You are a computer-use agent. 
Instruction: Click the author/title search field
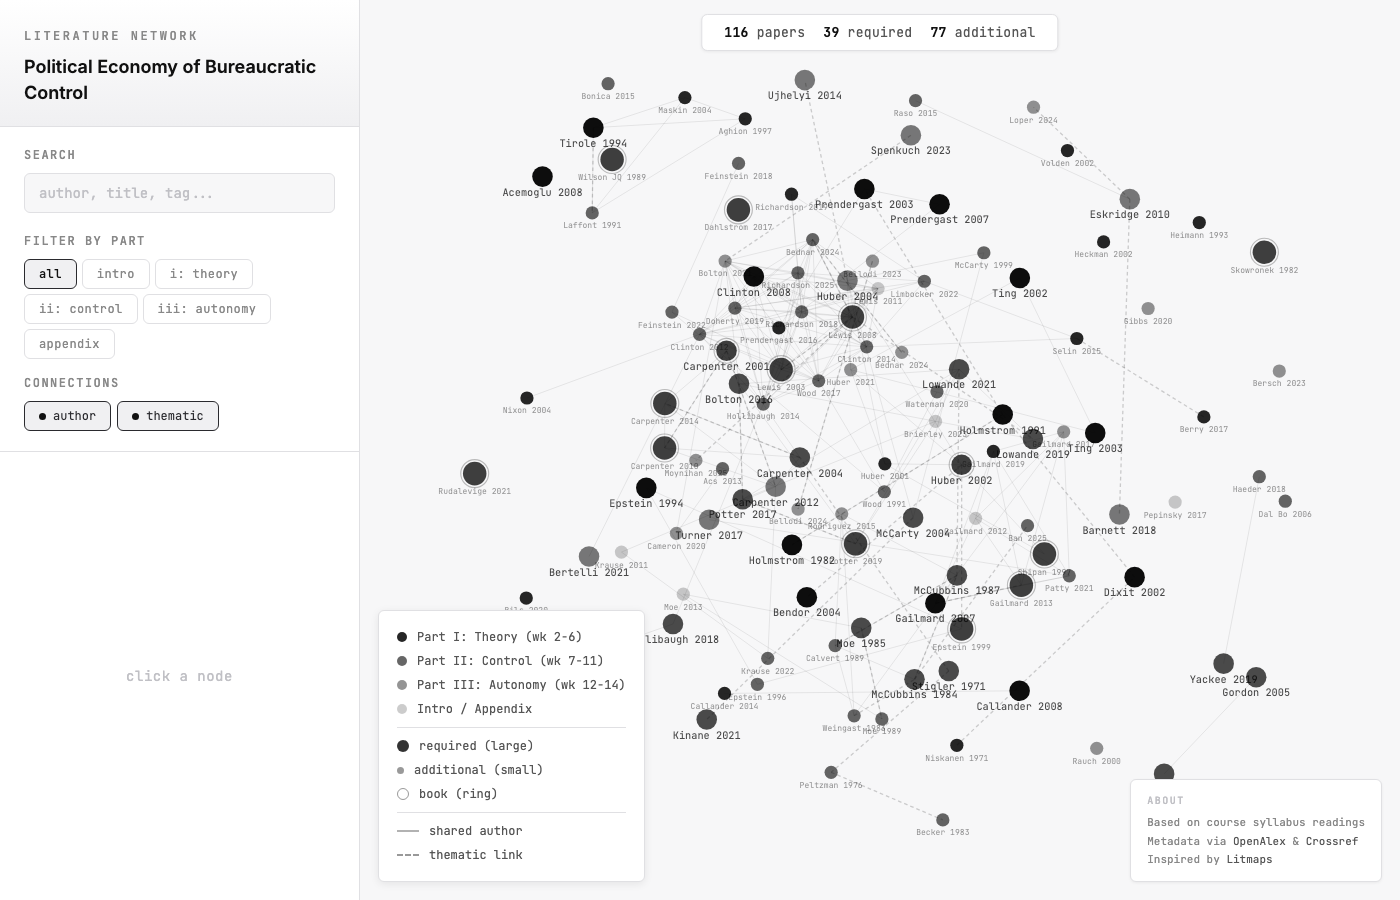pos(179,192)
